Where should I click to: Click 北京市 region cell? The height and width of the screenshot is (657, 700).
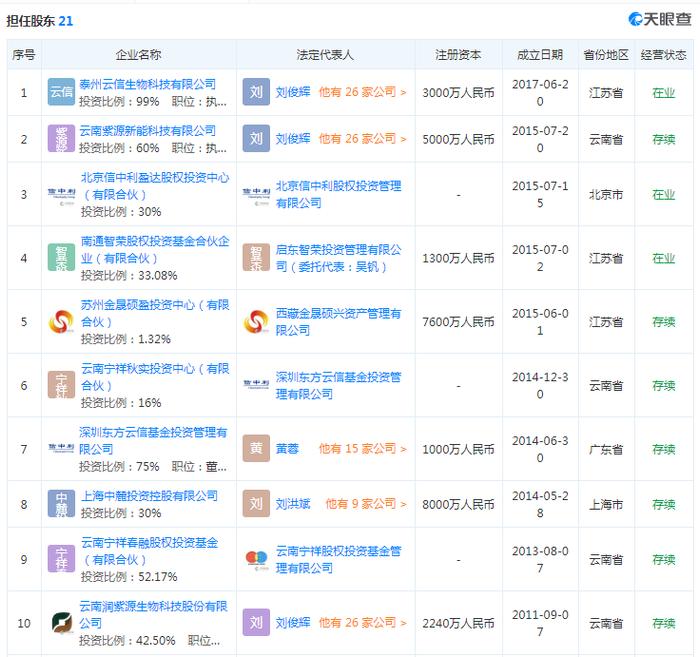(606, 195)
